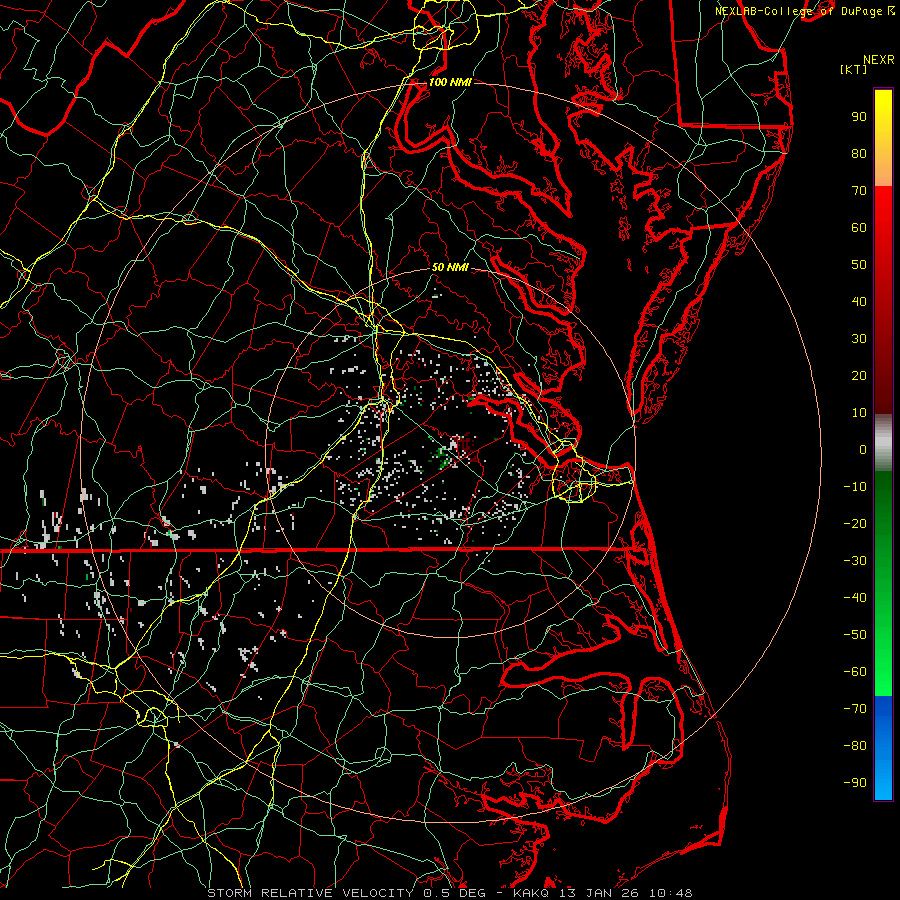Click the 0 value on velocity scale
The width and height of the screenshot is (900, 900).
(x=863, y=450)
